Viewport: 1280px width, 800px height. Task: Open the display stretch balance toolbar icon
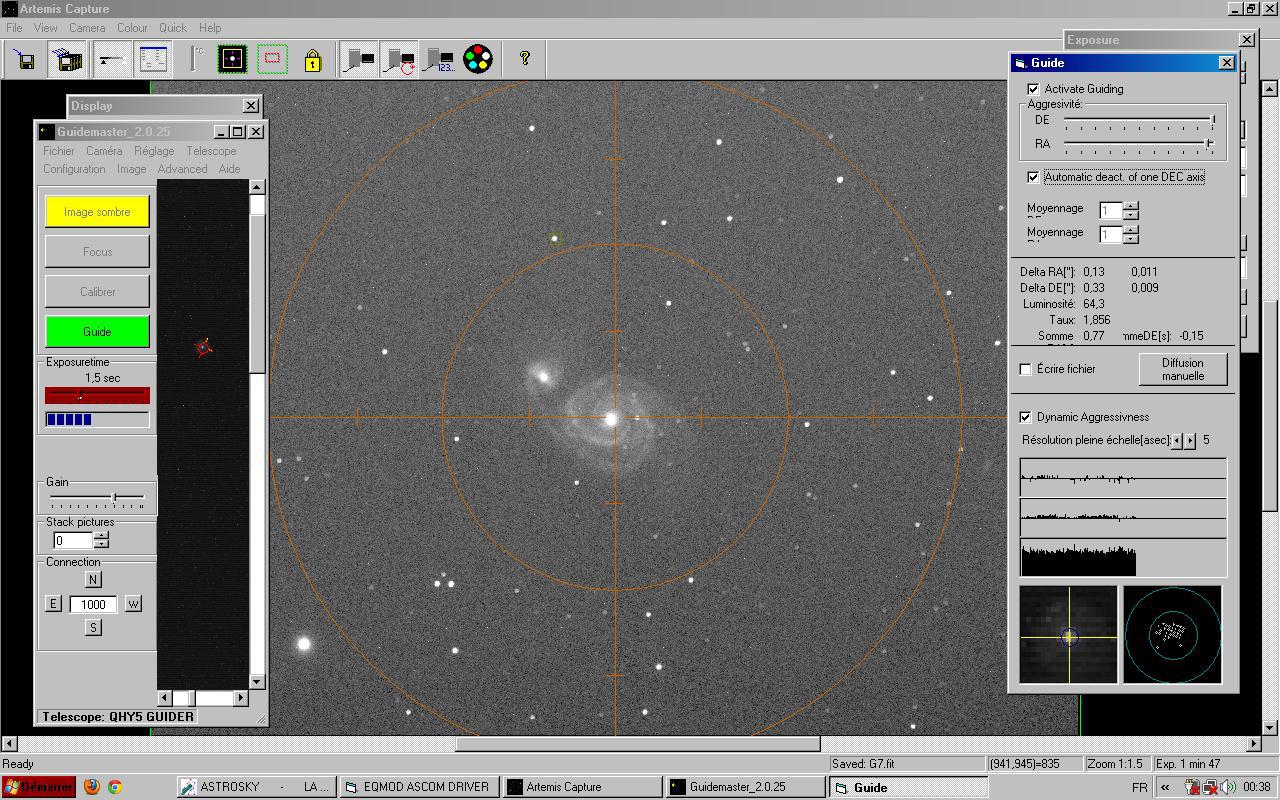(111, 60)
